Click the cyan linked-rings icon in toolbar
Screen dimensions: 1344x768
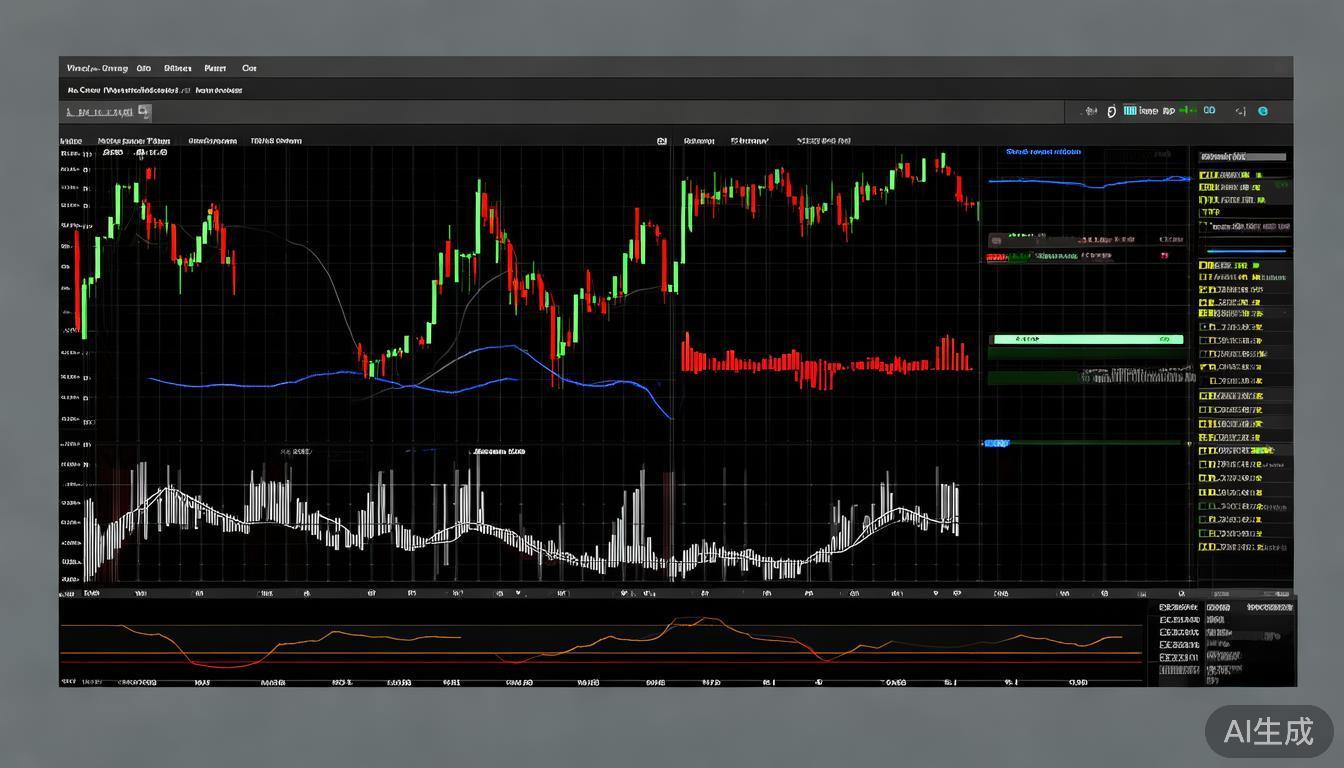[x=1209, y=111]
